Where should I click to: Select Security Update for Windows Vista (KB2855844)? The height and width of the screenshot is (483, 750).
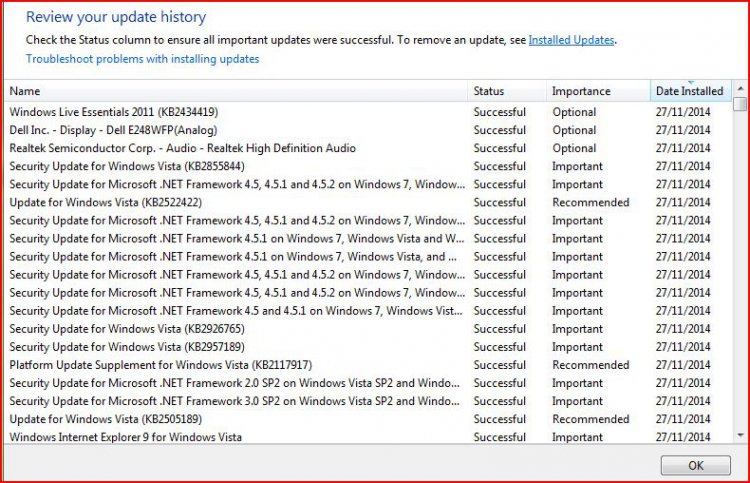click(368, 166)
